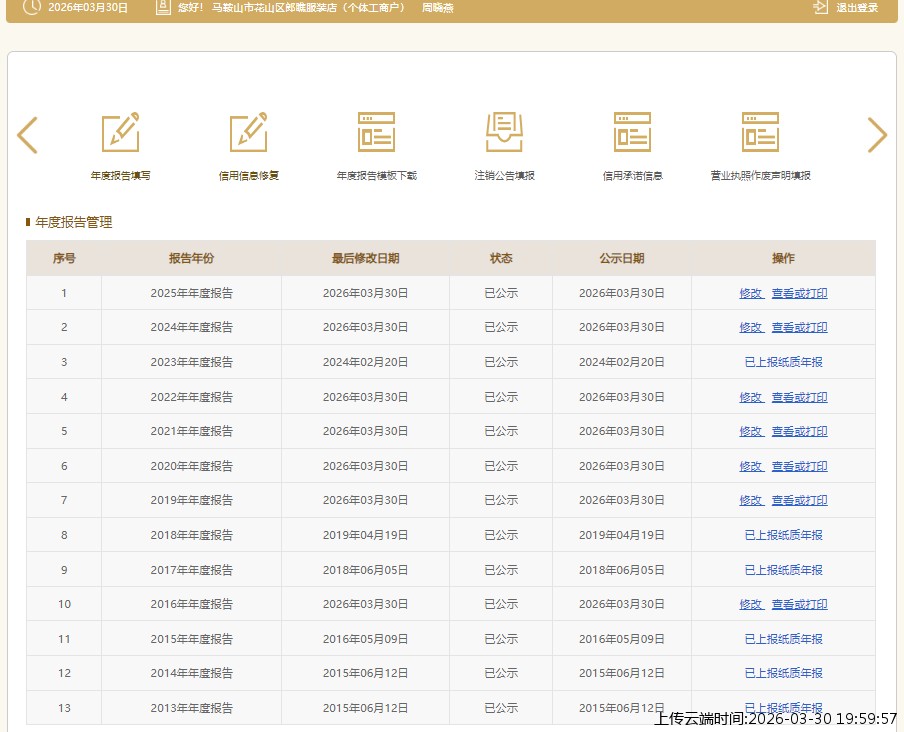Open the 注销公告填报 icon

point(504,133)
